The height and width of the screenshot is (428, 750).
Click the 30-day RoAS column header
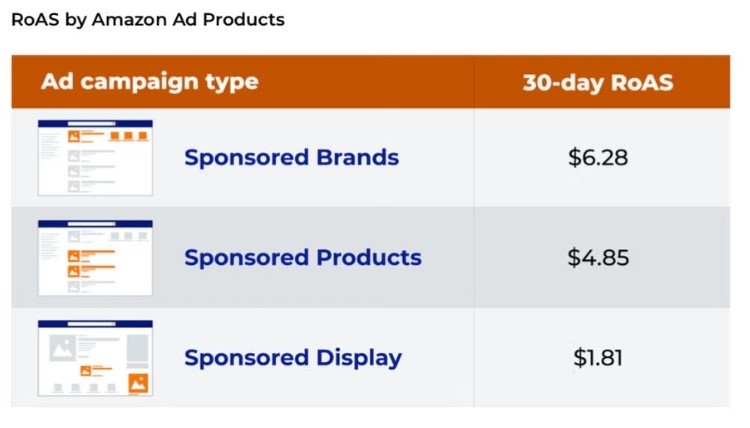point(598,82)
